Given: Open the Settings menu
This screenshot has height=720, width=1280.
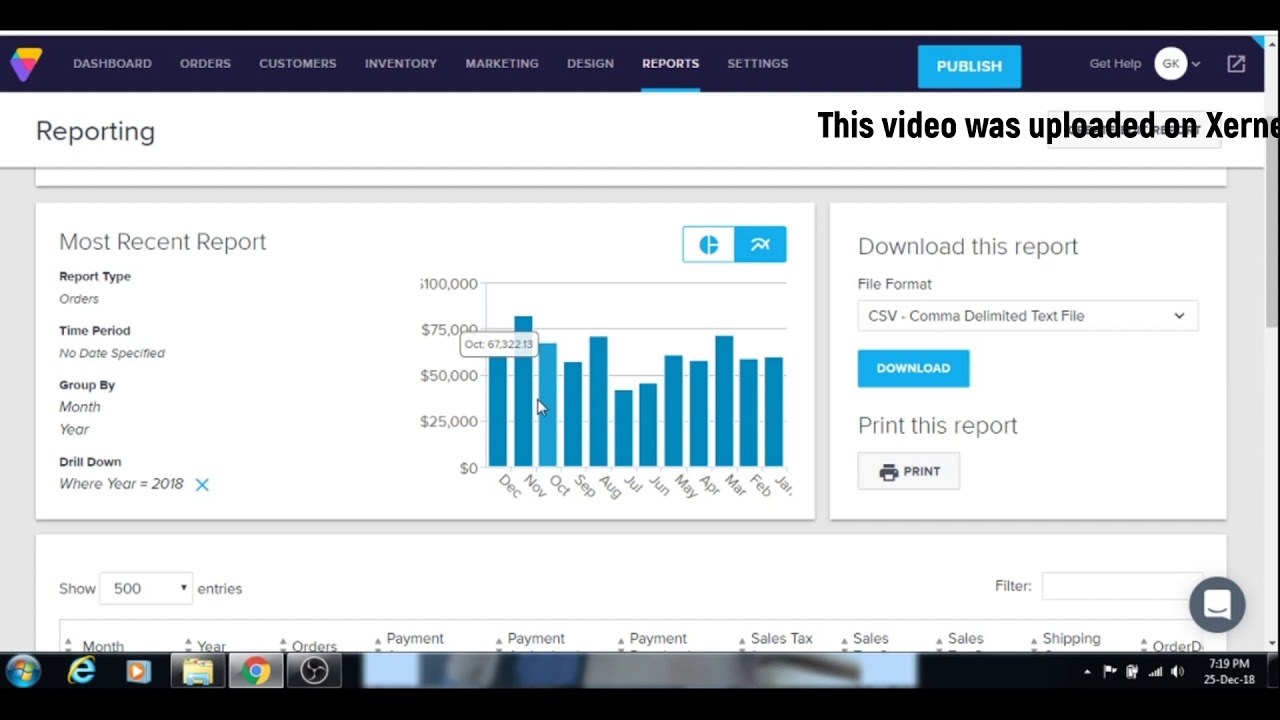Looking at the screenshot, I should tap(758, 64).
